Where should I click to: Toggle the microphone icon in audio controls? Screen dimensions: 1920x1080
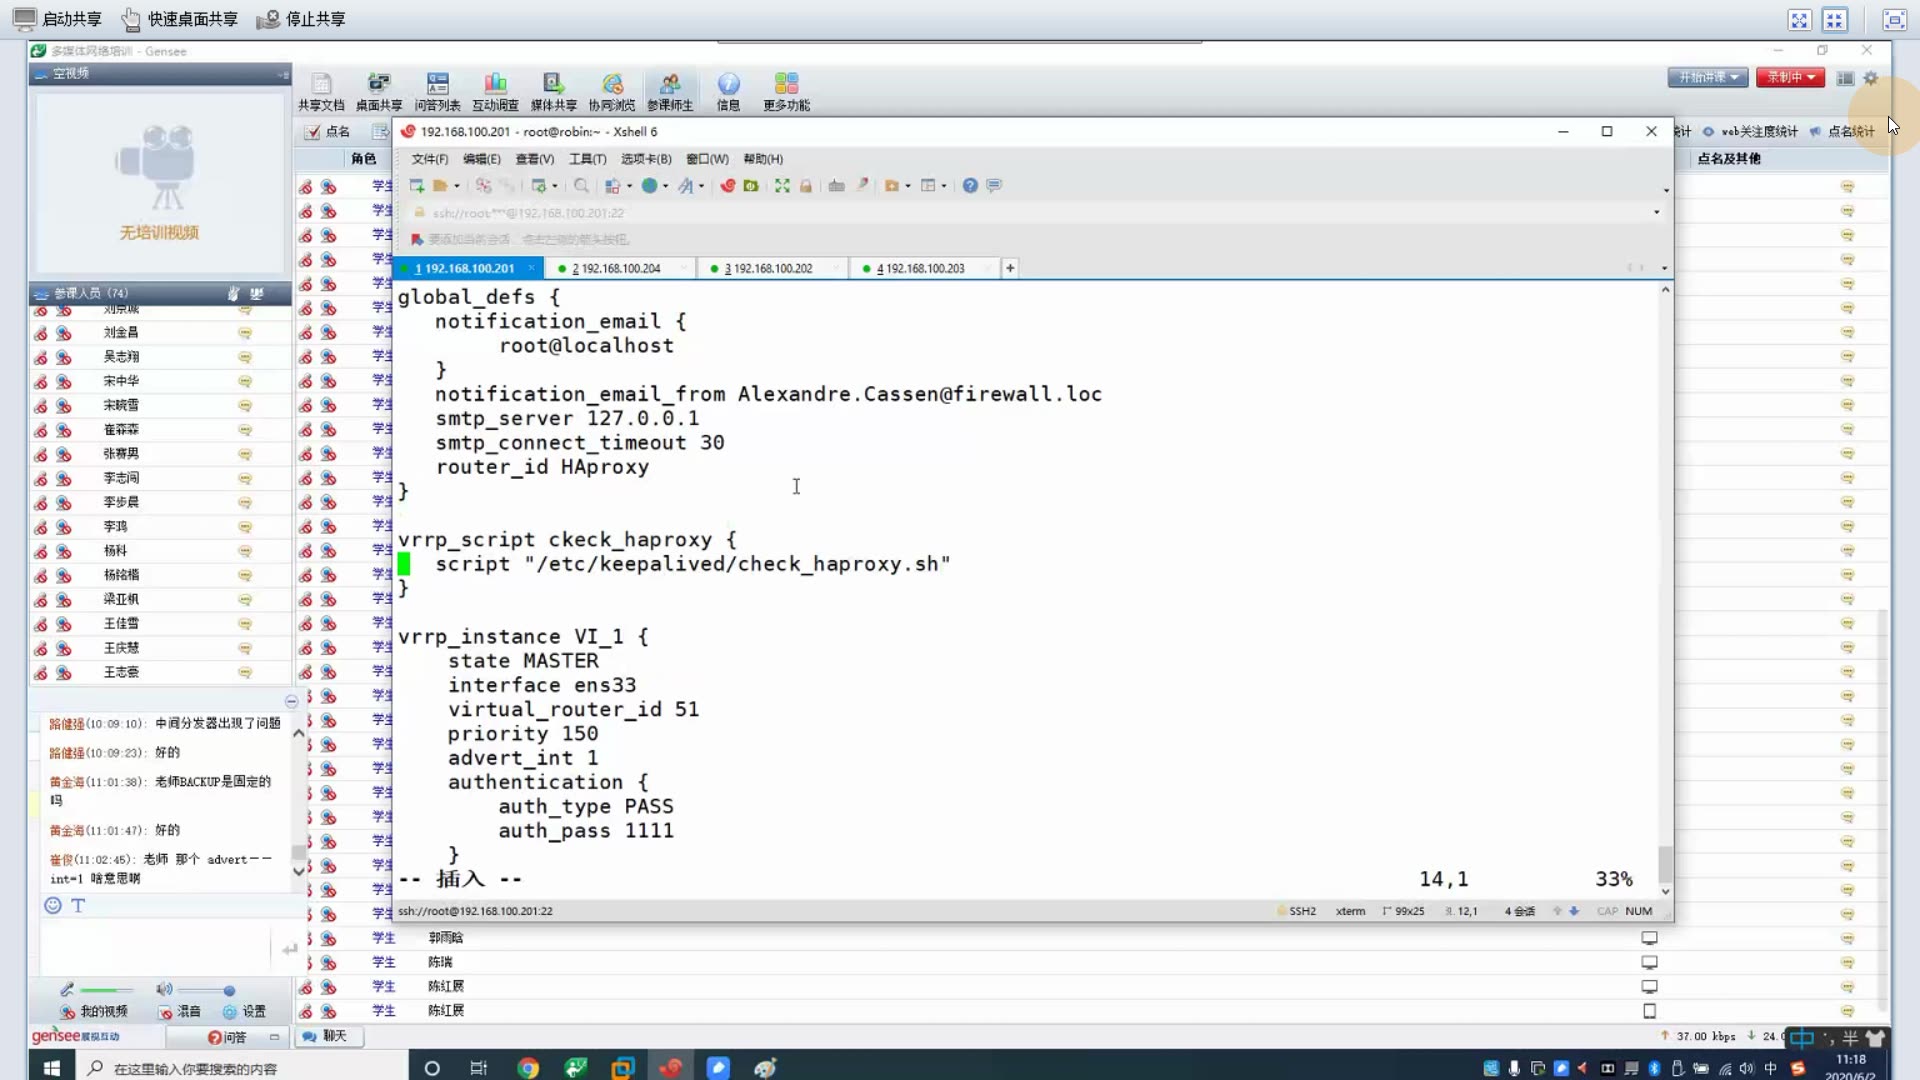[x=67, y=990]
